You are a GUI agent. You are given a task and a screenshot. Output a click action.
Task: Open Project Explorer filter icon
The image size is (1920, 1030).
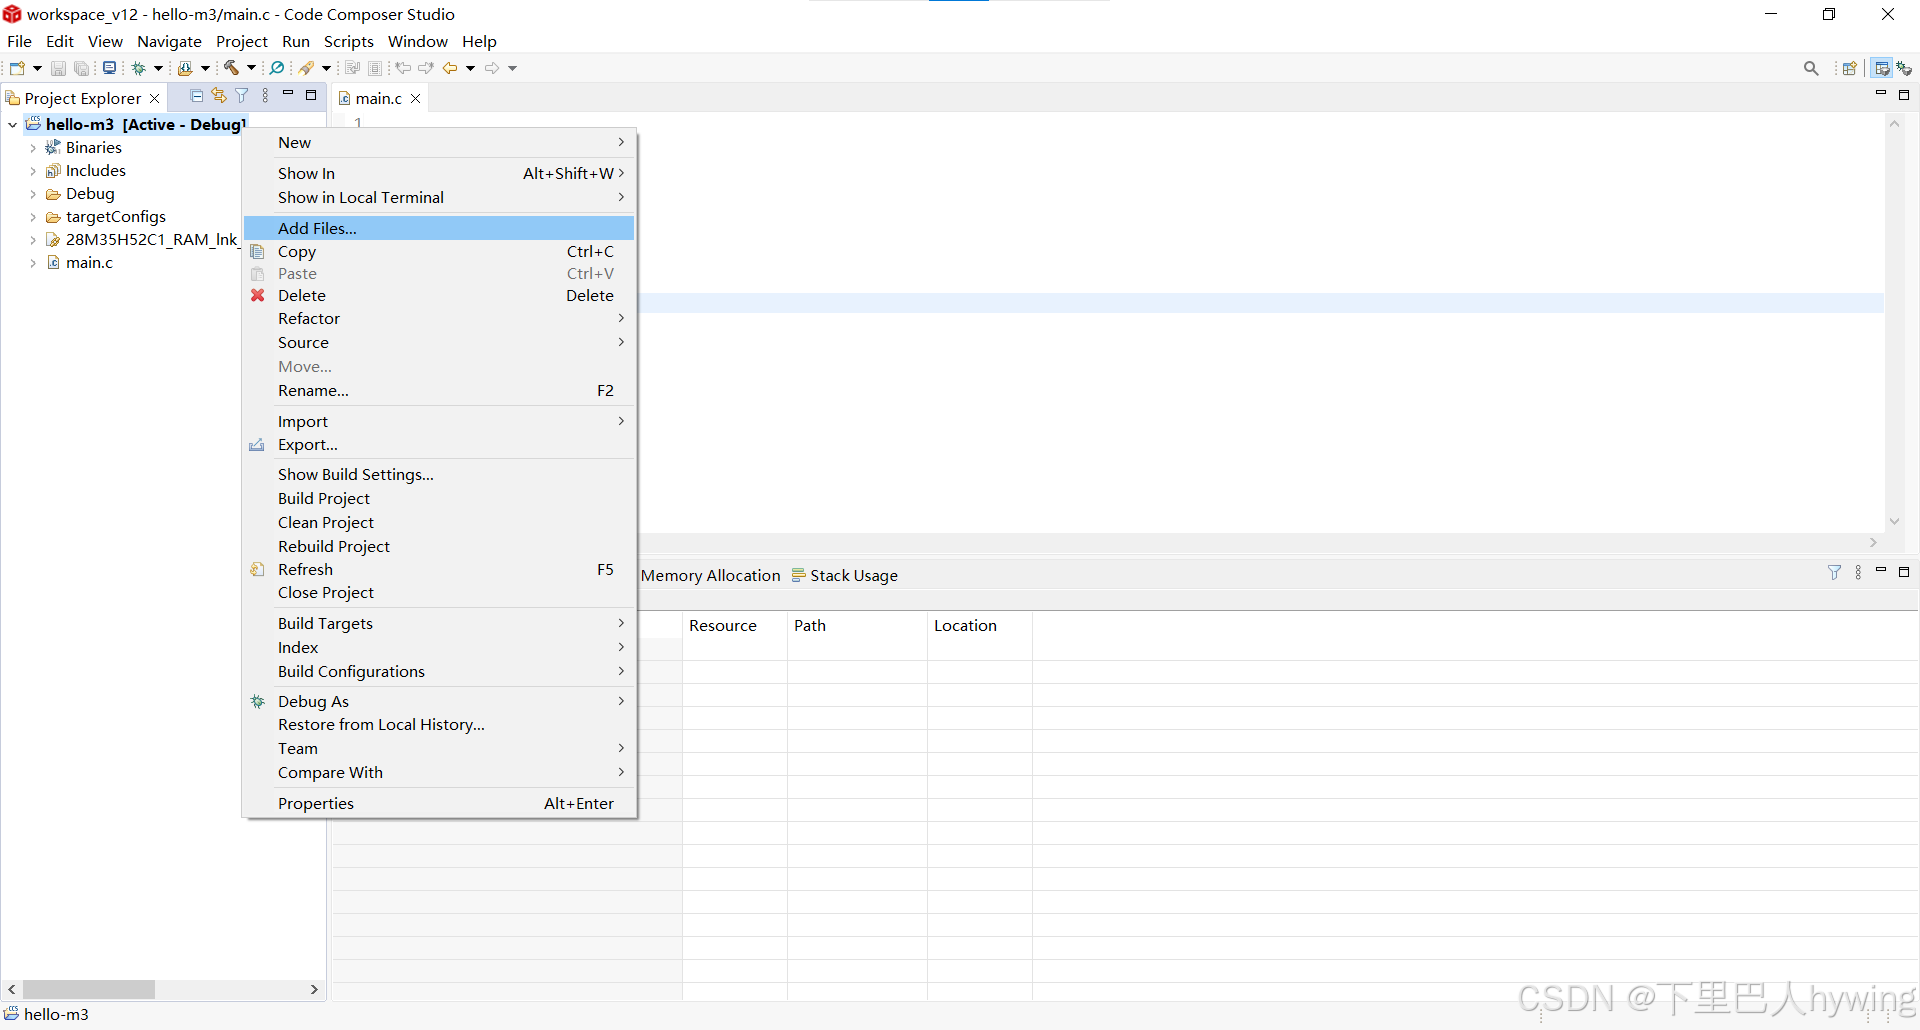(x=242, y=96)
